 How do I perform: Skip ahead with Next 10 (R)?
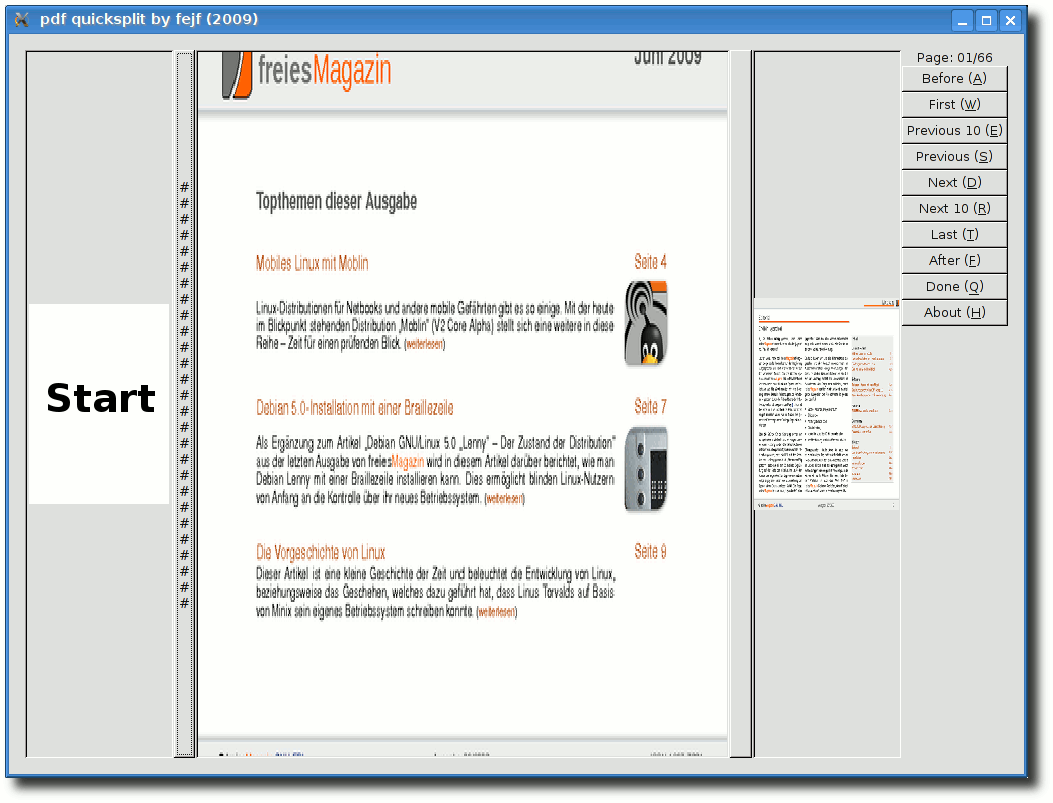point(954,208)
